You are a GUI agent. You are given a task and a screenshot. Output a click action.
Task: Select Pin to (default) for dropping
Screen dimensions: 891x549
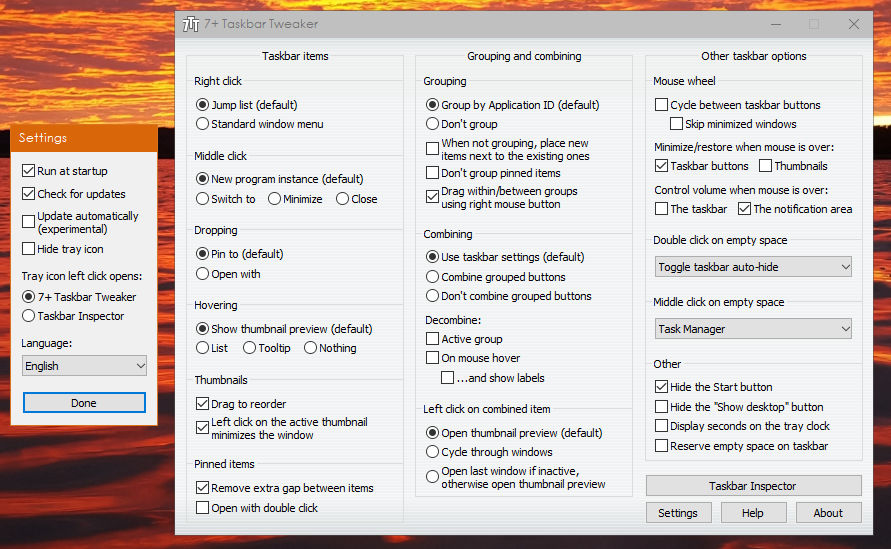[x=239, y=254]
